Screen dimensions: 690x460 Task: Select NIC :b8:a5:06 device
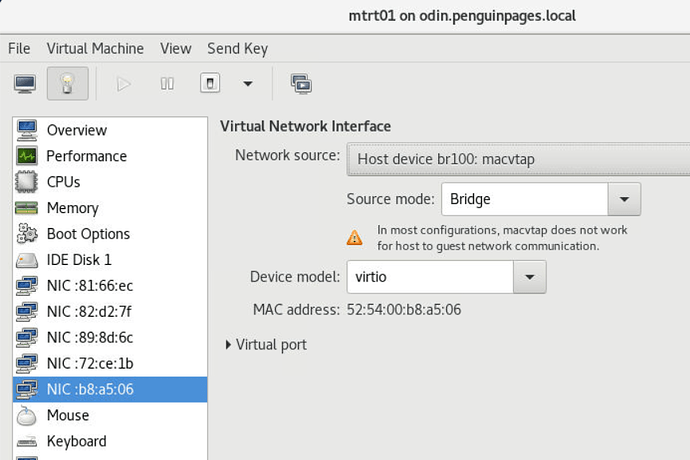(x=110, y=389)
